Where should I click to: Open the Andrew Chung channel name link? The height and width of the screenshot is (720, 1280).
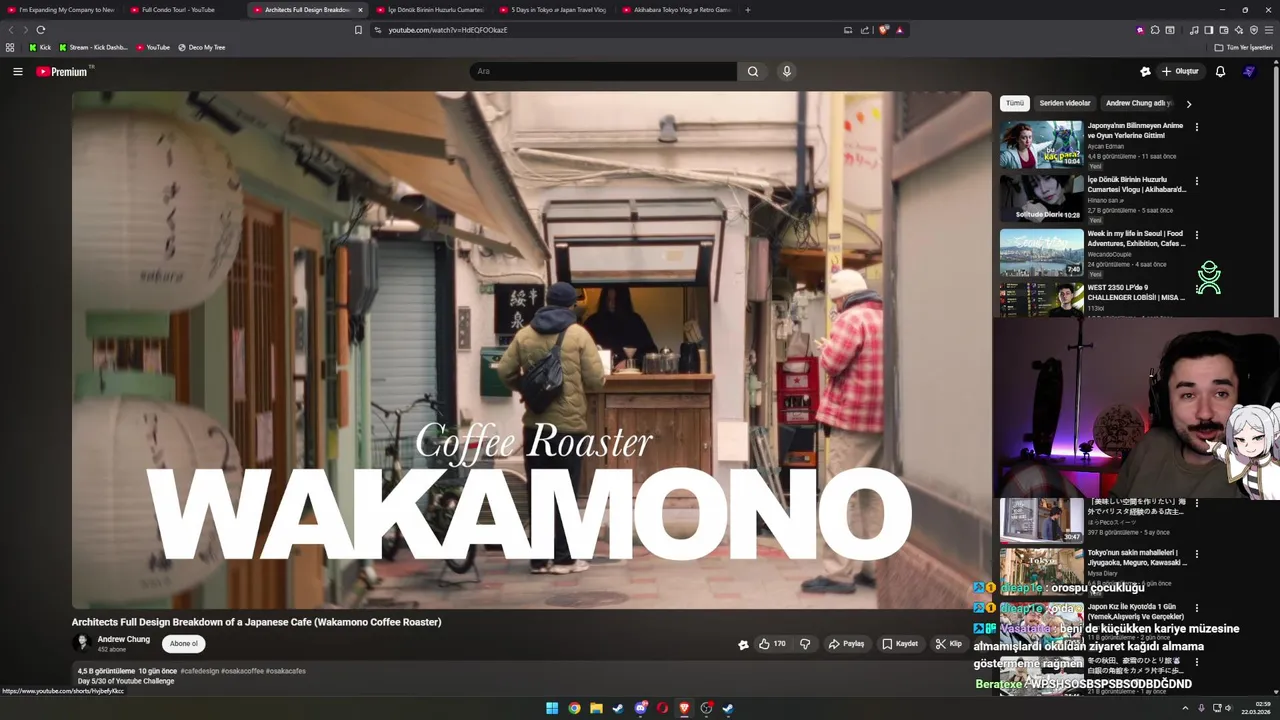124,639
